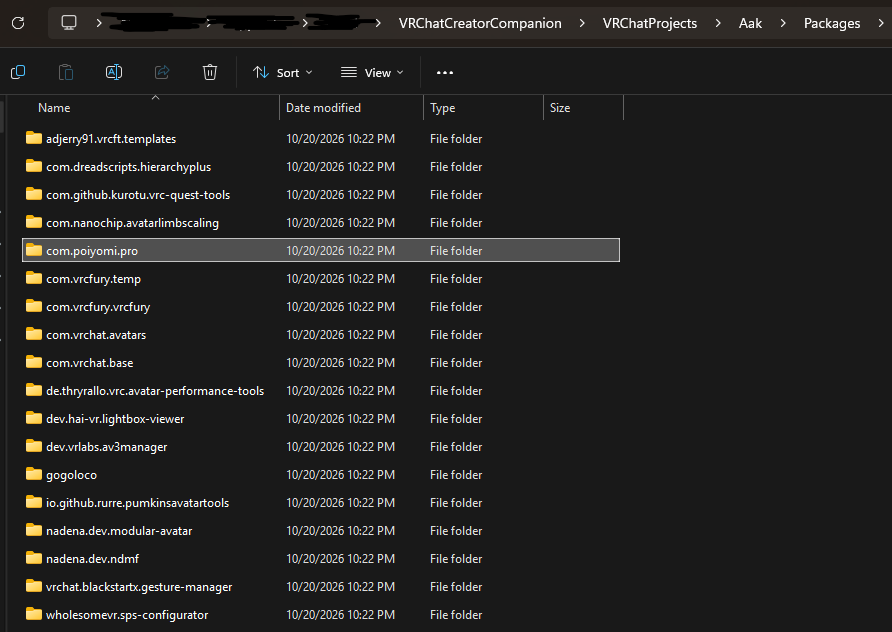The width and height of the screenshot is (892, 632).
Task: Select the dev.vrlabs.av3manager folder icon
Action: [34, 446]
